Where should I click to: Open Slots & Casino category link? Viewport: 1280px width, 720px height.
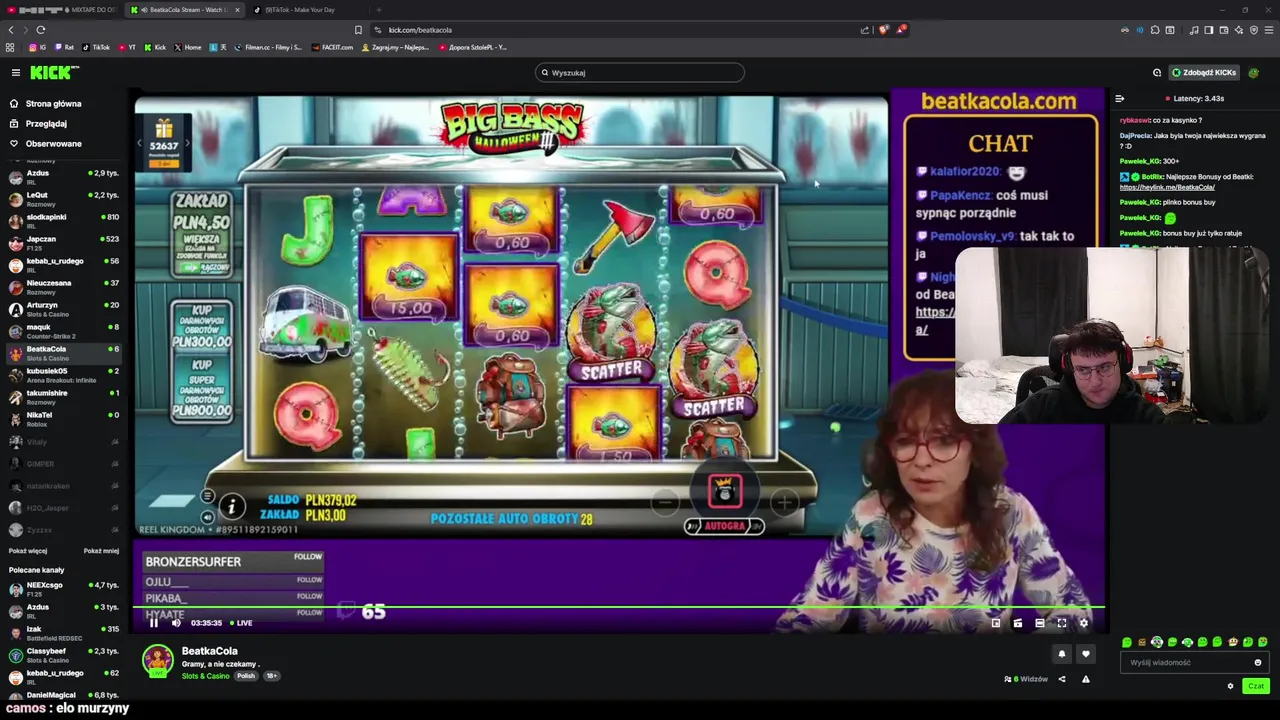(205, 676)
